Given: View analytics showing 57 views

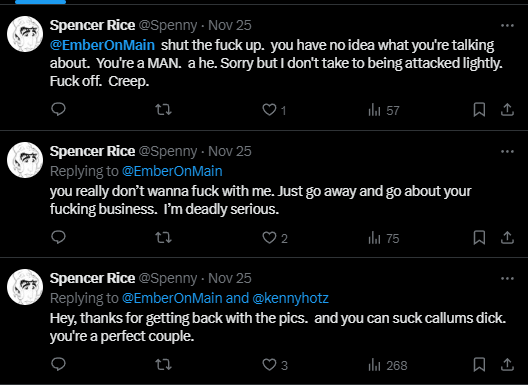Looking at the screenshot, I should click(384, 110).
